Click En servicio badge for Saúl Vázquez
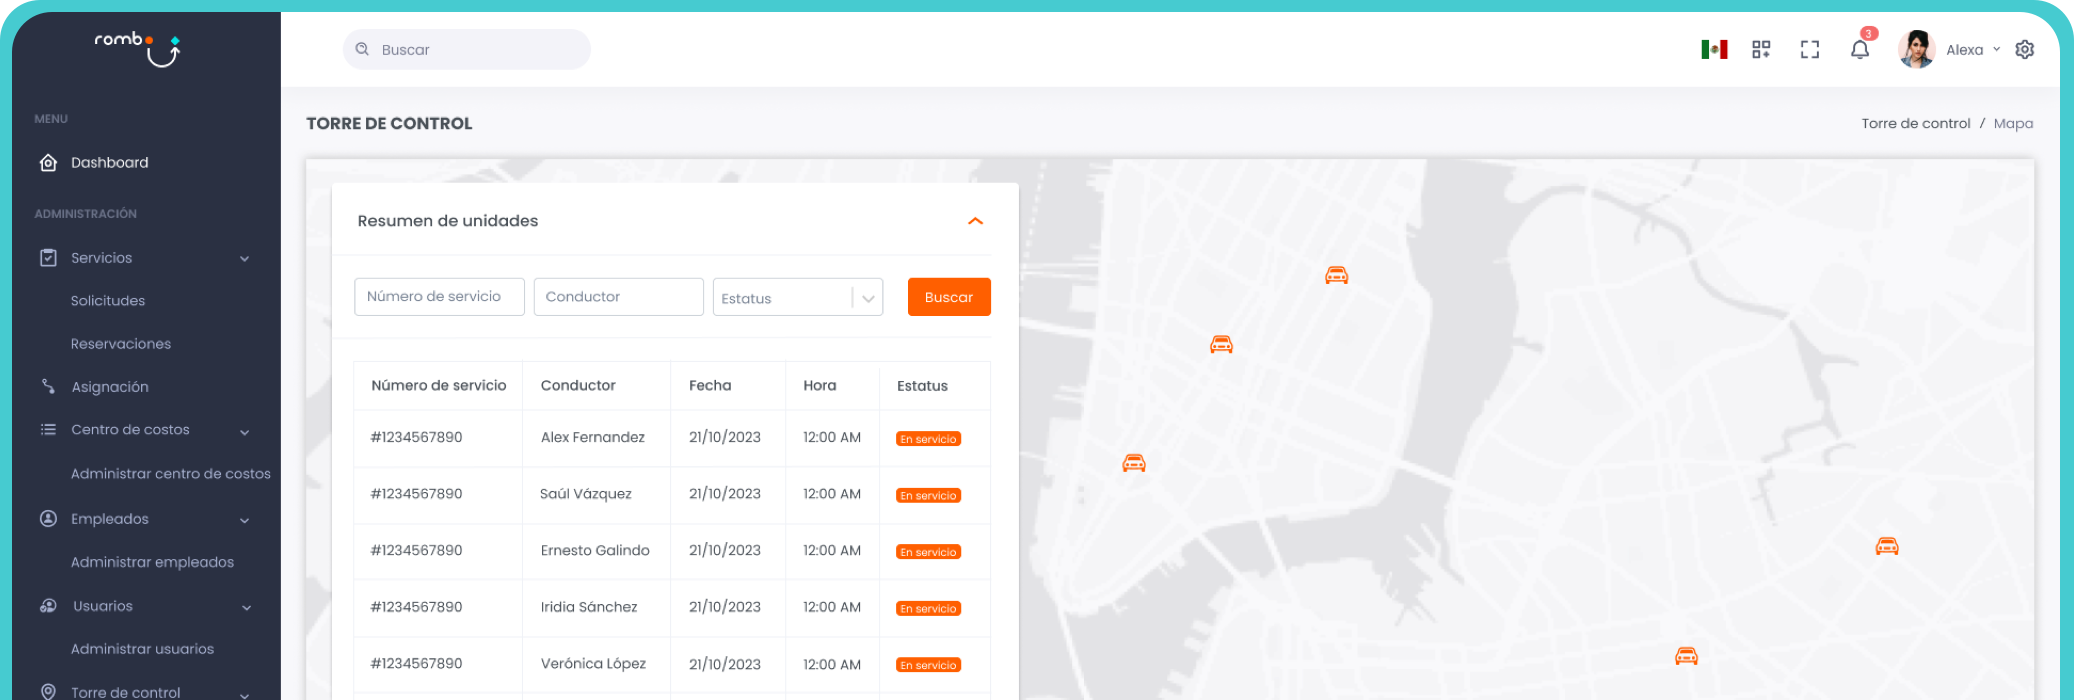This screenshot has height=700, width=2074. click(x=928, y=495)
